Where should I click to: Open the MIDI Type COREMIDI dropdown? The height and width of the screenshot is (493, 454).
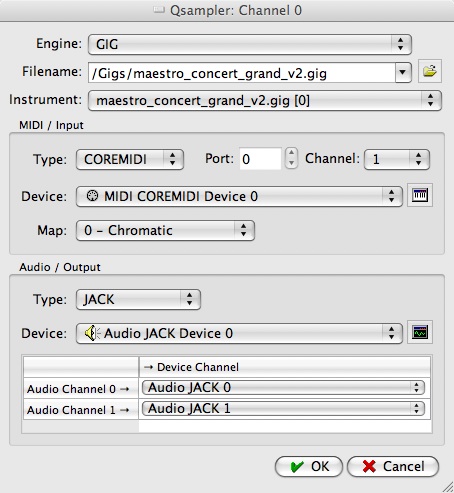tap(130, 159)
